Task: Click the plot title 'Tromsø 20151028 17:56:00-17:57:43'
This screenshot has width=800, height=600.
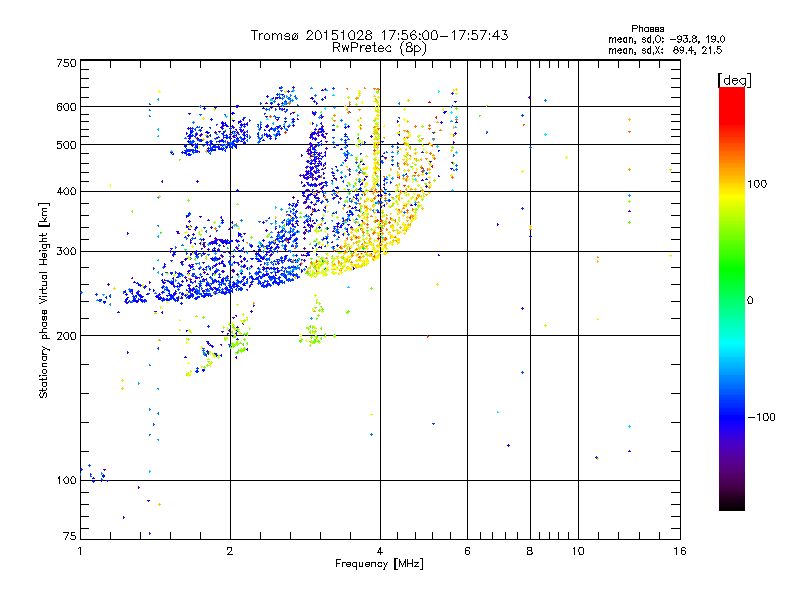Action: pyautogui.click(x=379, y=35)
